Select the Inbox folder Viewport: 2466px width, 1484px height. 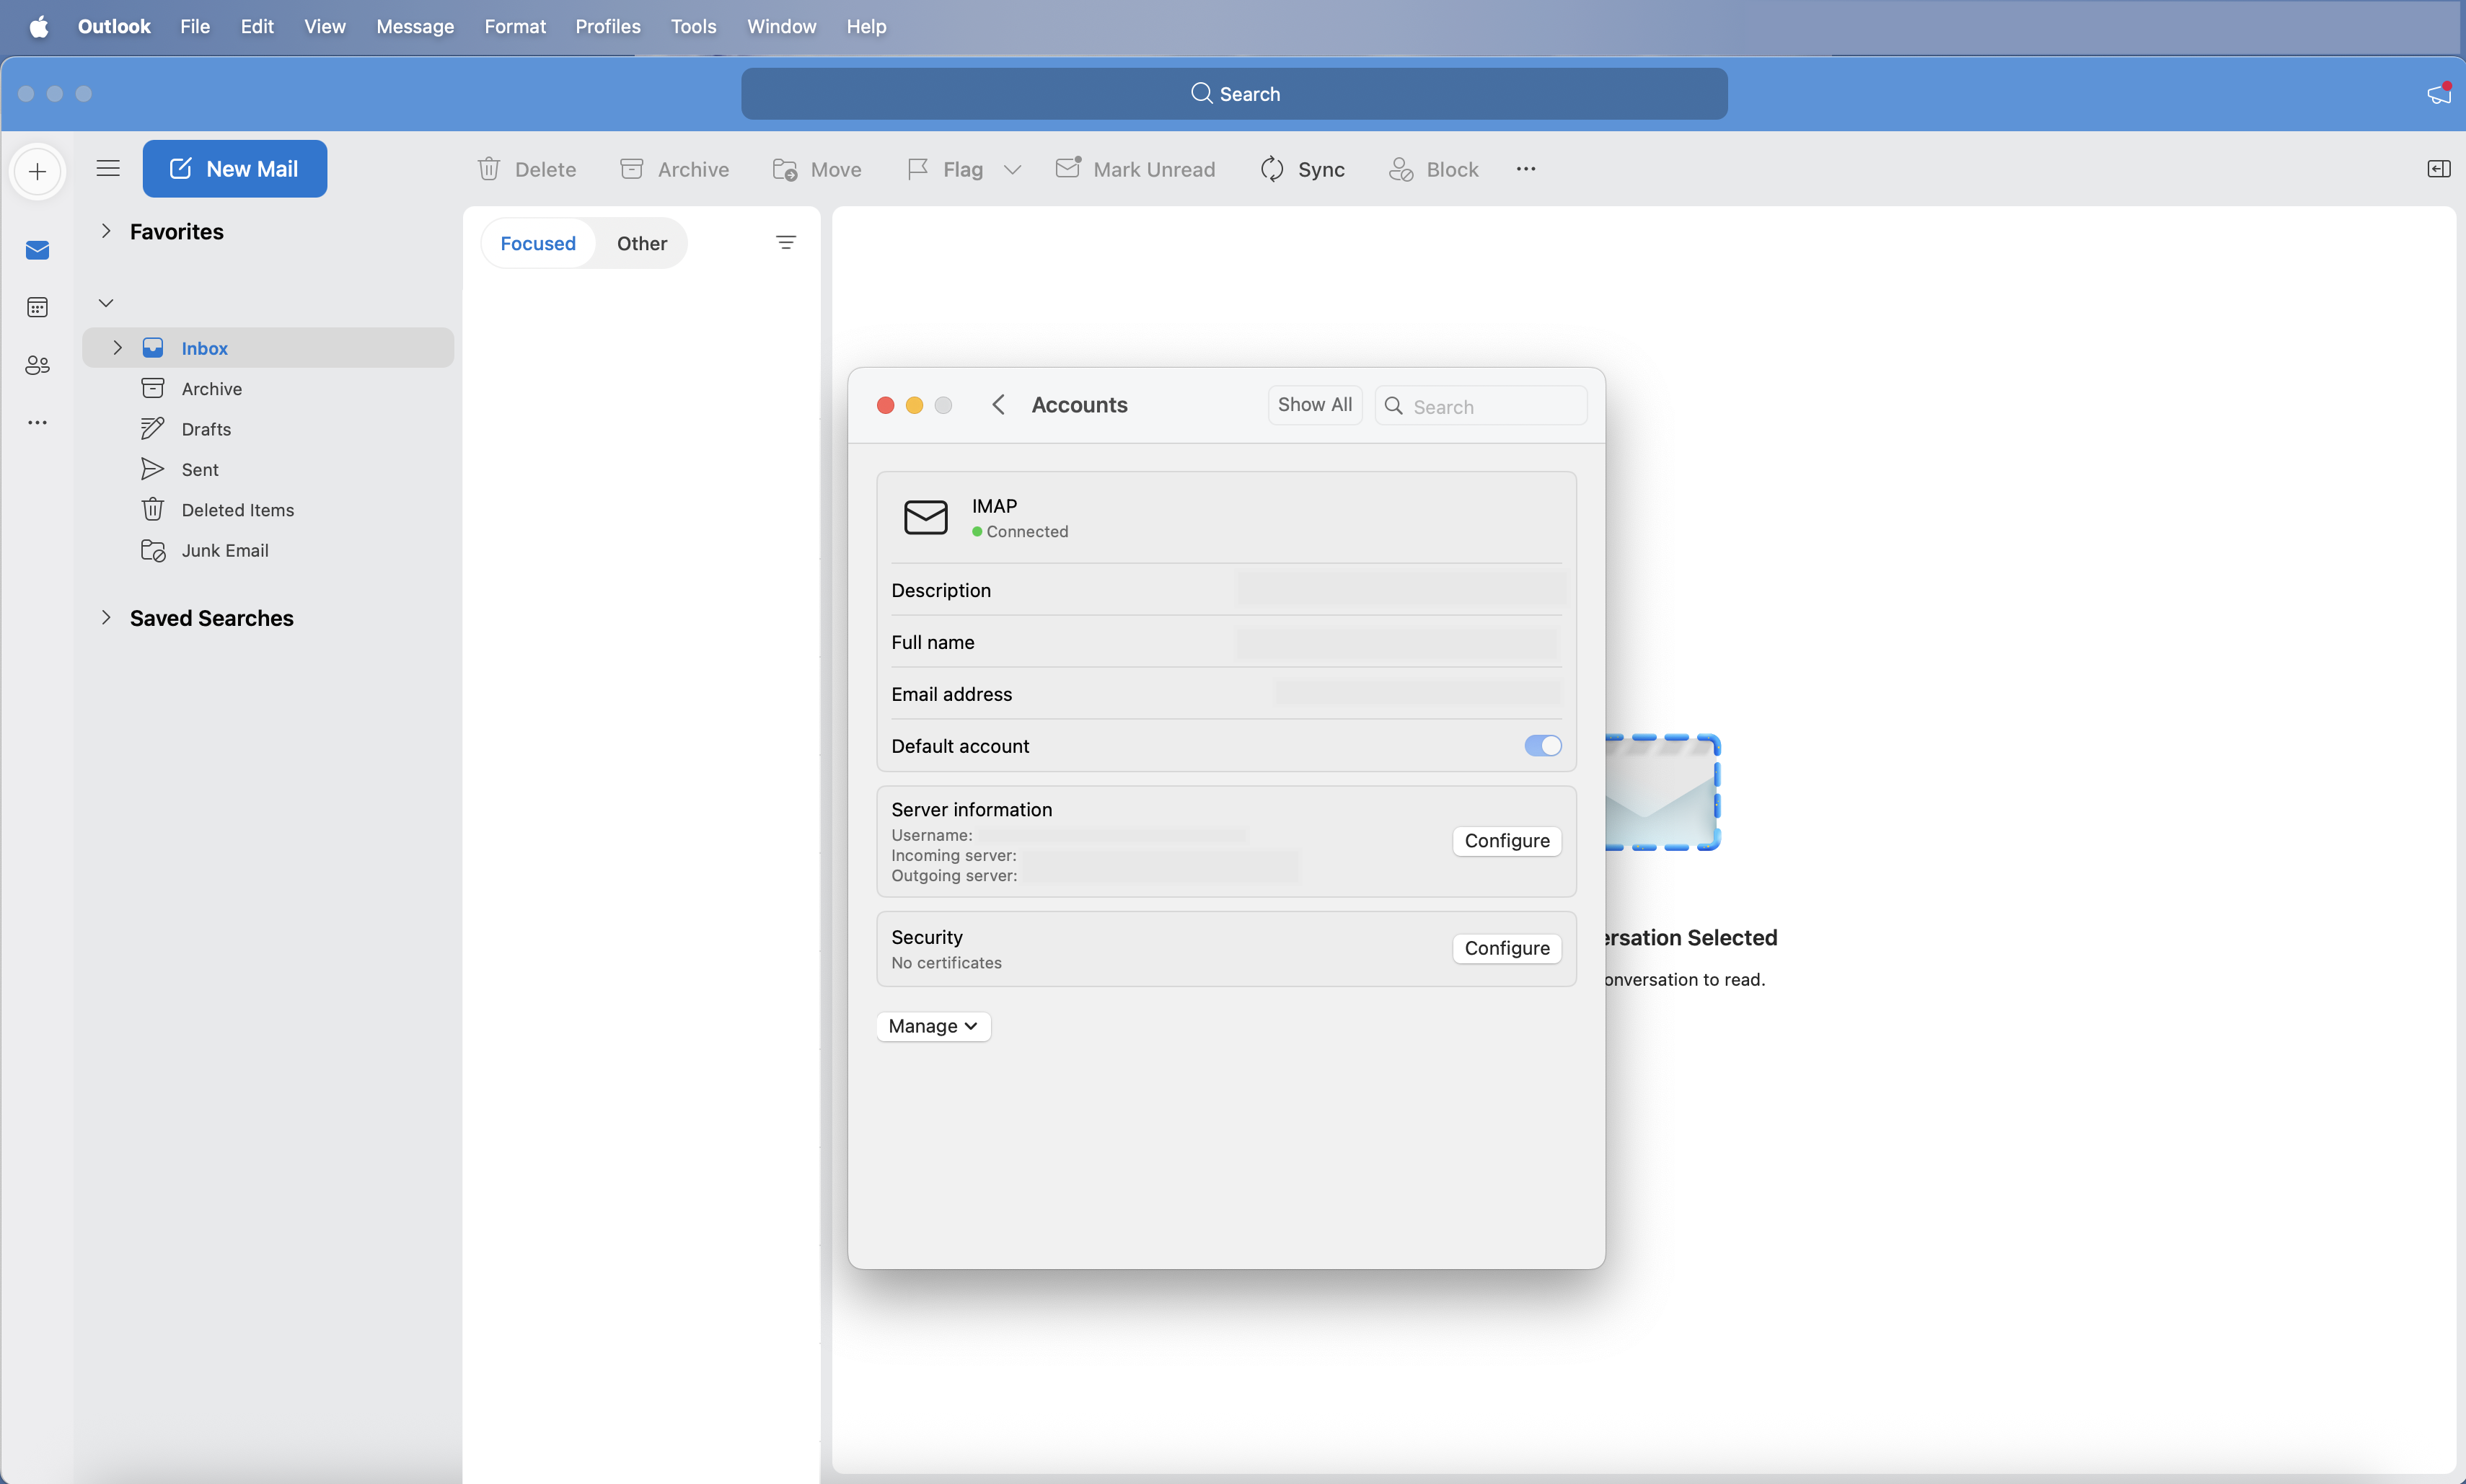(268, 348)
